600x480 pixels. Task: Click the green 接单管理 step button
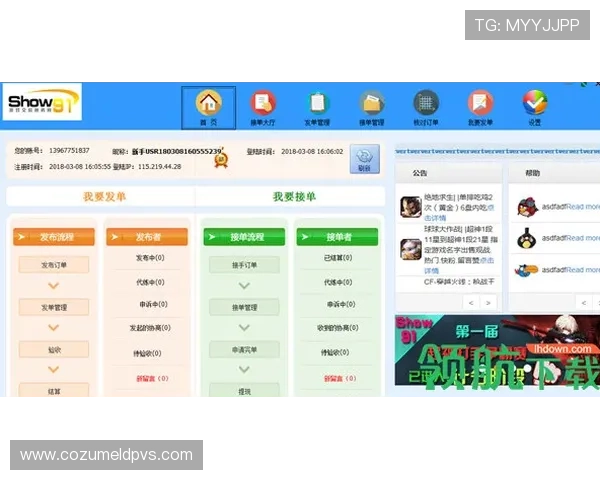[x=244, y=307]
